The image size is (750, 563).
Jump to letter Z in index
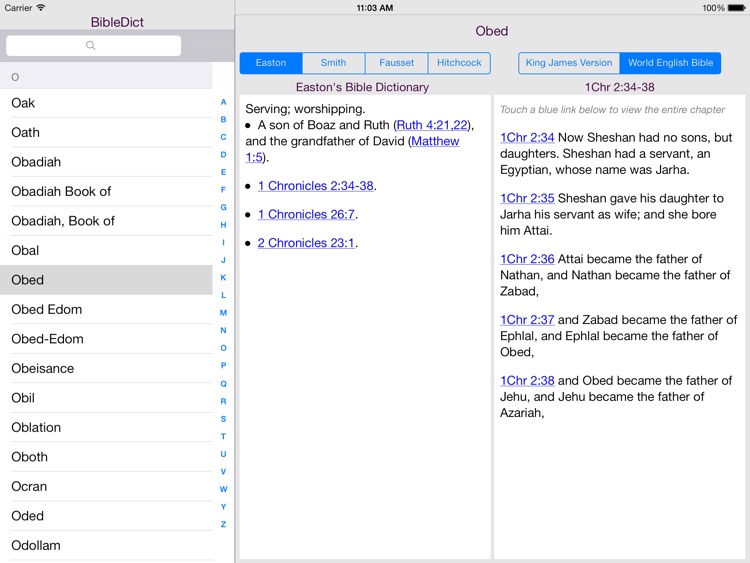pyautogui.click(x=223, y=524)
